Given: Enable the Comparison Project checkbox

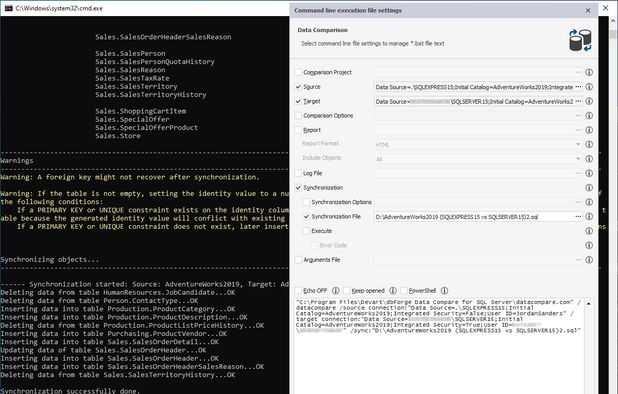Looking at the screenshot, I should click(x=298, y=72).
